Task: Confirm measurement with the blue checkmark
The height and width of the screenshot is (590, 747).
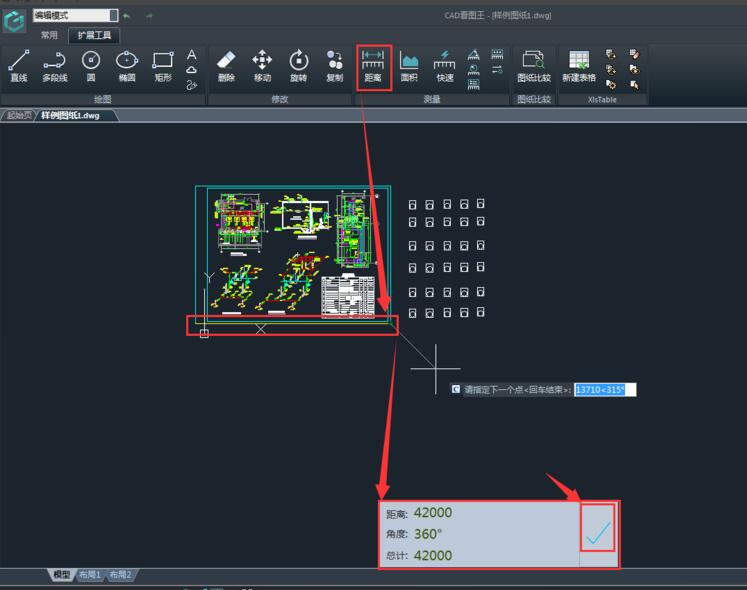Action: [598, 535]
